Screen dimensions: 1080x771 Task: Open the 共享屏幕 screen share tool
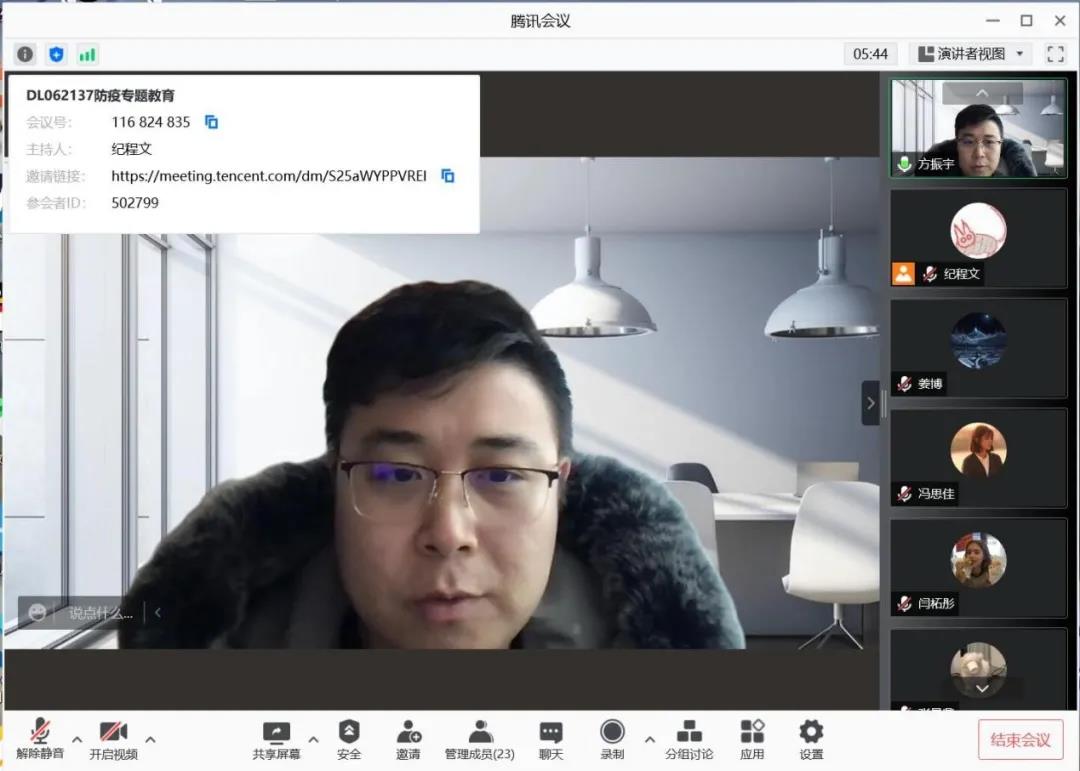(276, 739)
